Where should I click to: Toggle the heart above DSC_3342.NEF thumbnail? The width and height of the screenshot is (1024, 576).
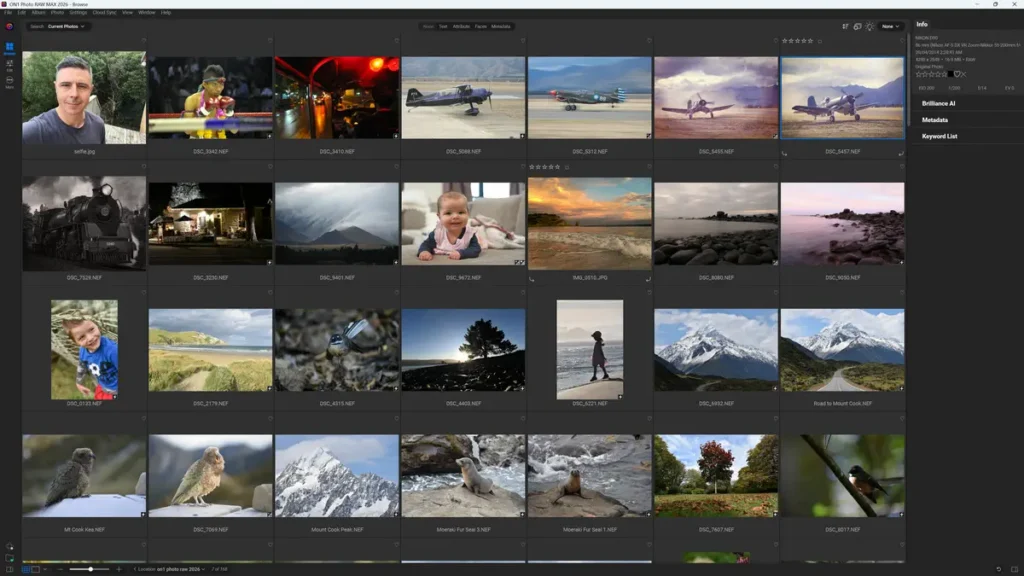pos(270,41)
